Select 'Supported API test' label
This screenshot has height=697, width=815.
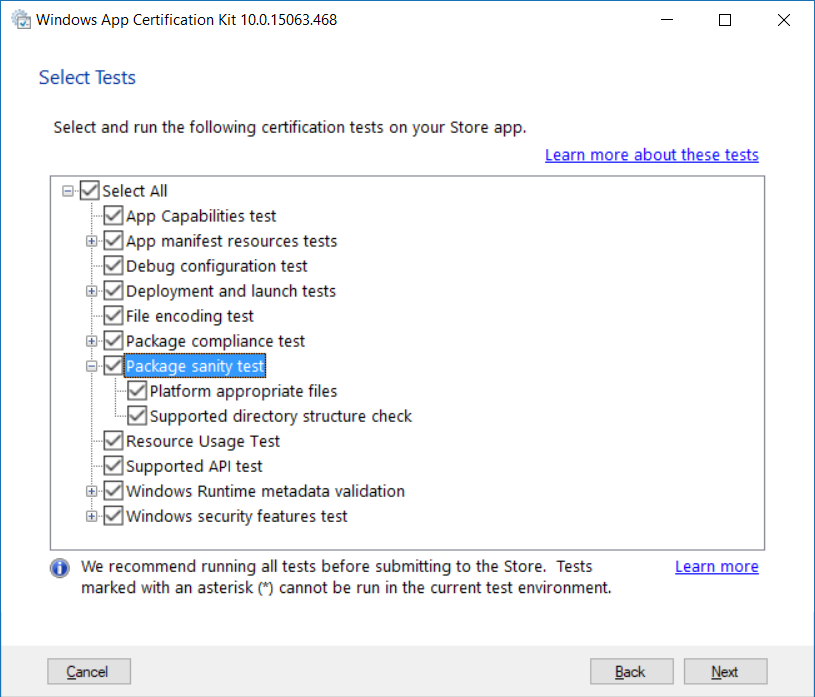(194, 466)
